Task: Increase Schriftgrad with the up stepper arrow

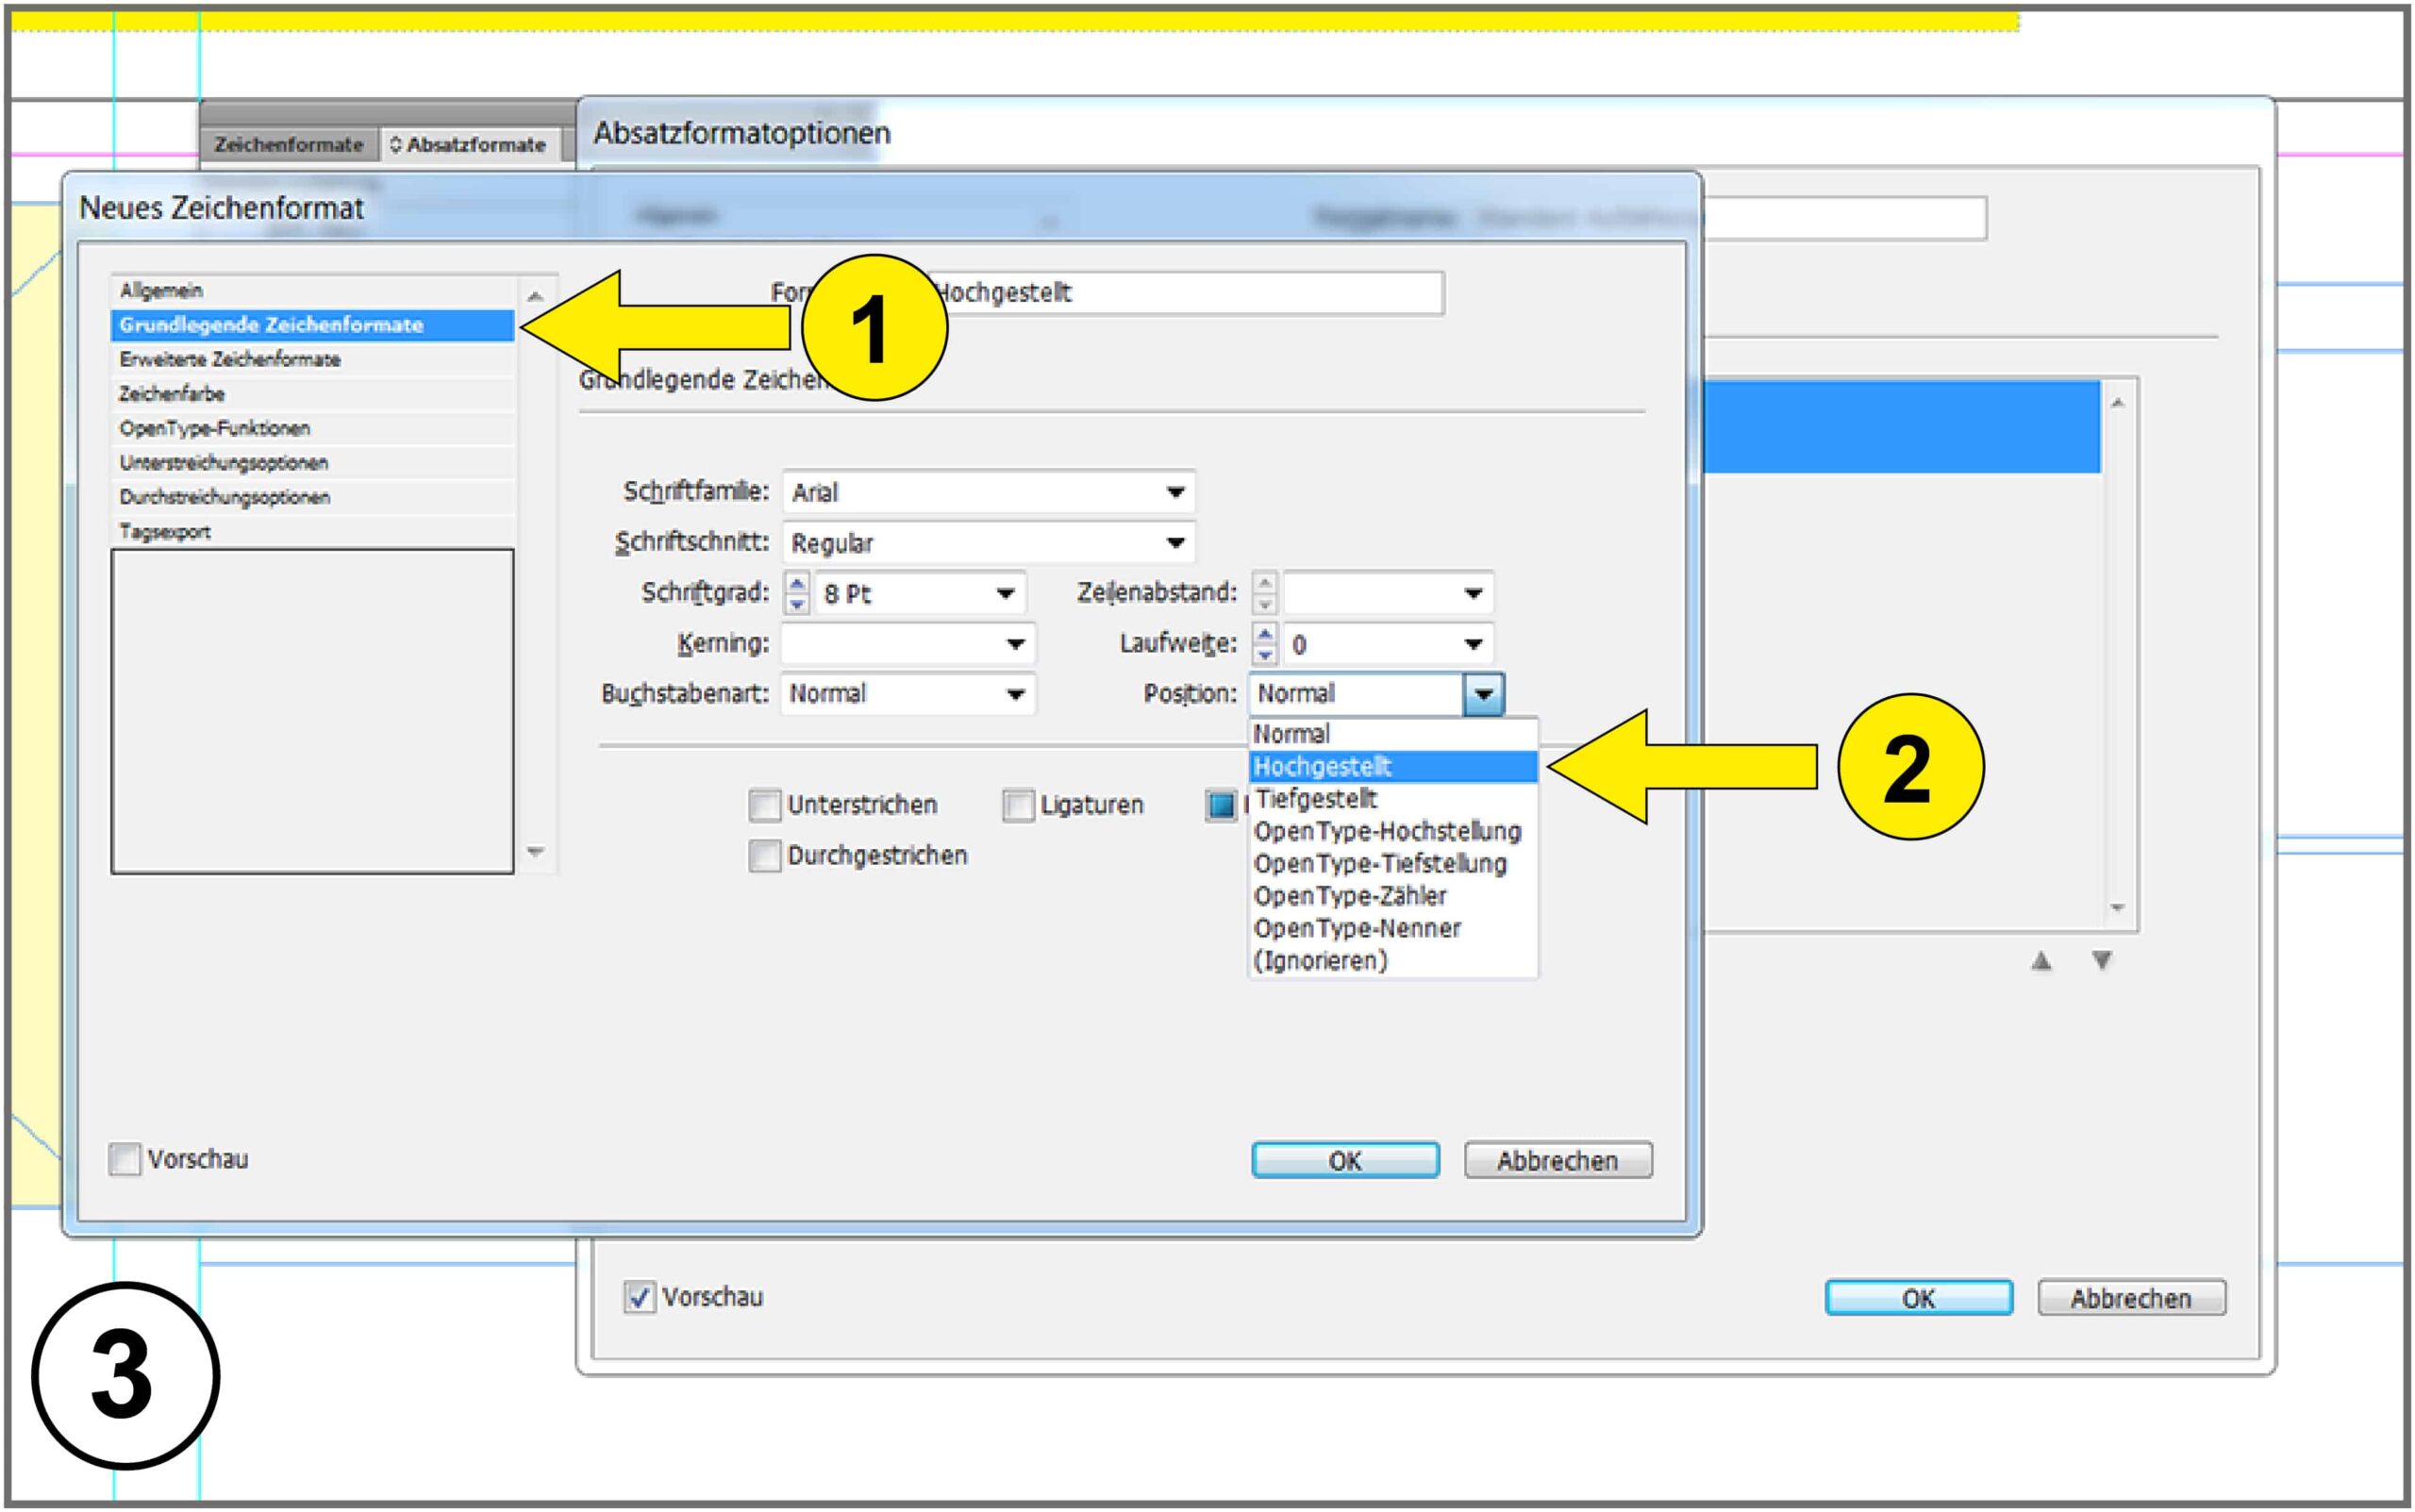Action: point(796,584)
